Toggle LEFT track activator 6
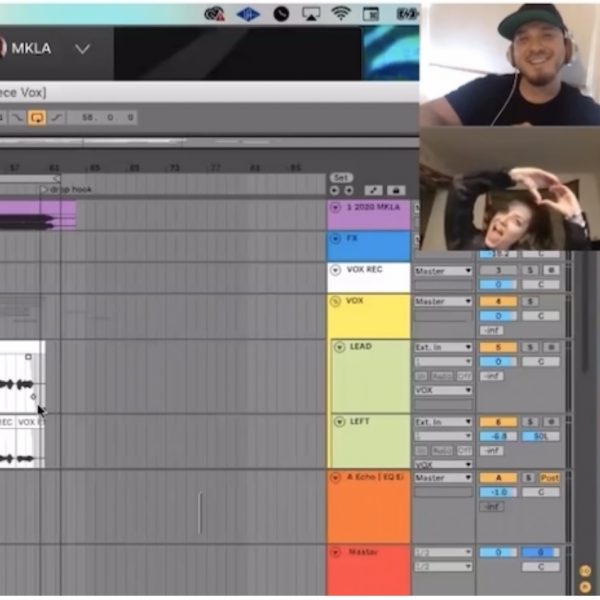 498,422
